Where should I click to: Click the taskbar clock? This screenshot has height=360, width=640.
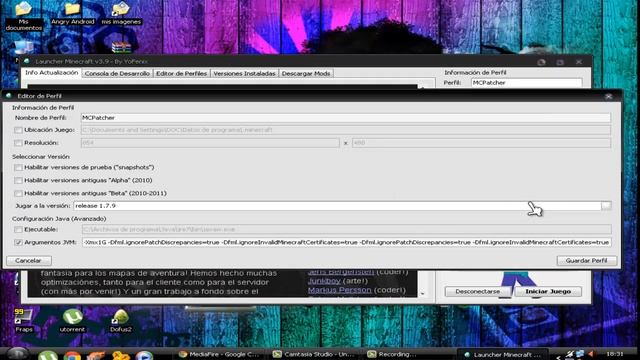[x=615, y=354]
